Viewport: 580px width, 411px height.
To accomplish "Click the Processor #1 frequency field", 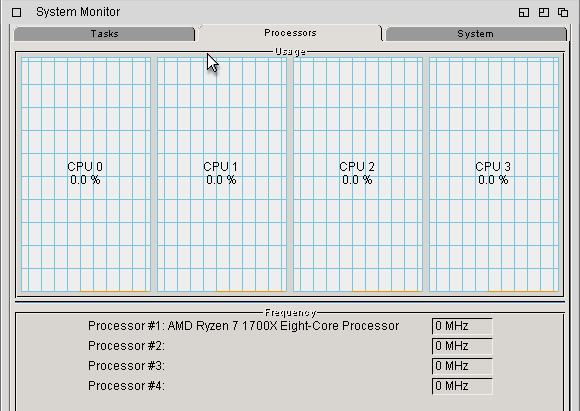I will point(462,326).
